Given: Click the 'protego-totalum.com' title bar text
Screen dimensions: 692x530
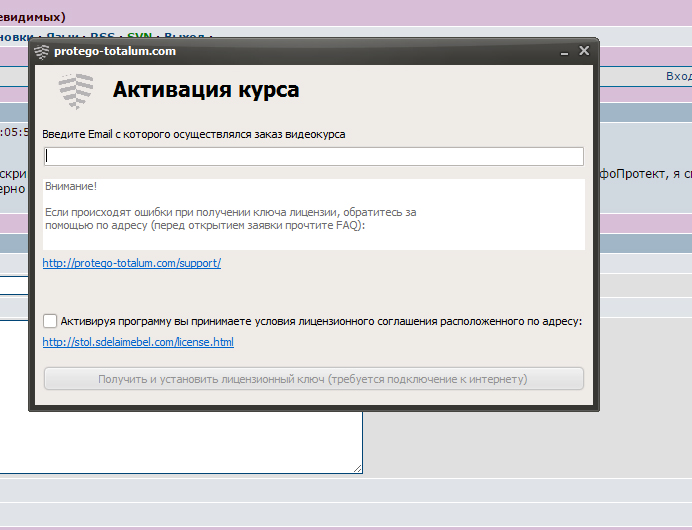Looking at the screenshot, I should [x=115, y=51].
